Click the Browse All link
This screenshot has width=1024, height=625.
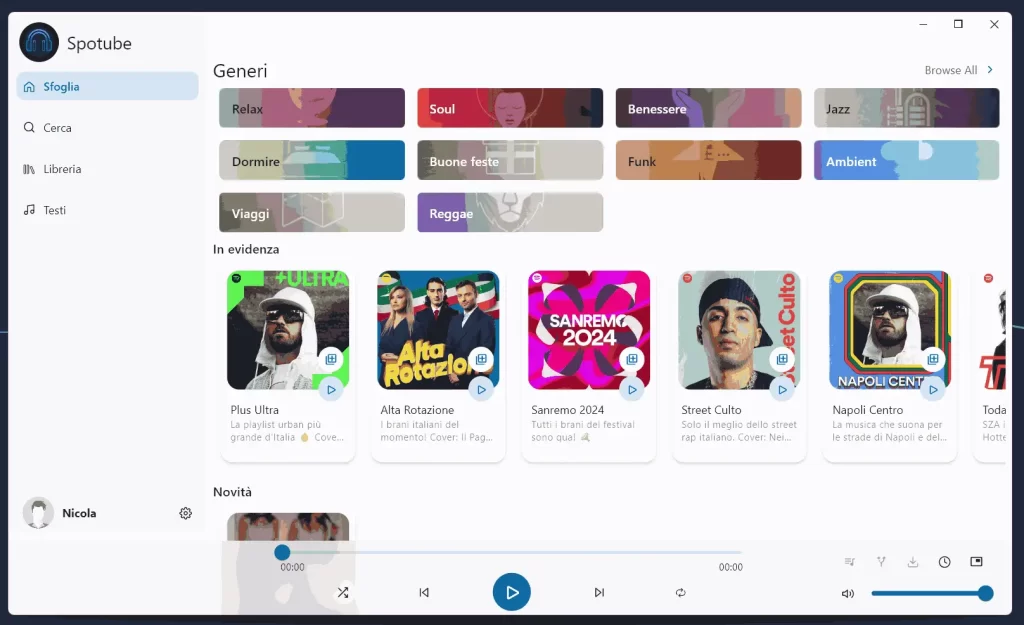click(950, 70)
